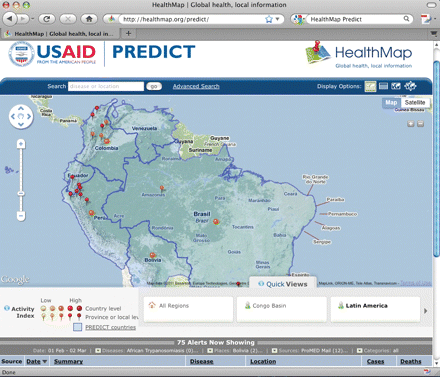Open the Advanced Search link
The width and height of the screenshot is (440, 377).
click(196, 86)
